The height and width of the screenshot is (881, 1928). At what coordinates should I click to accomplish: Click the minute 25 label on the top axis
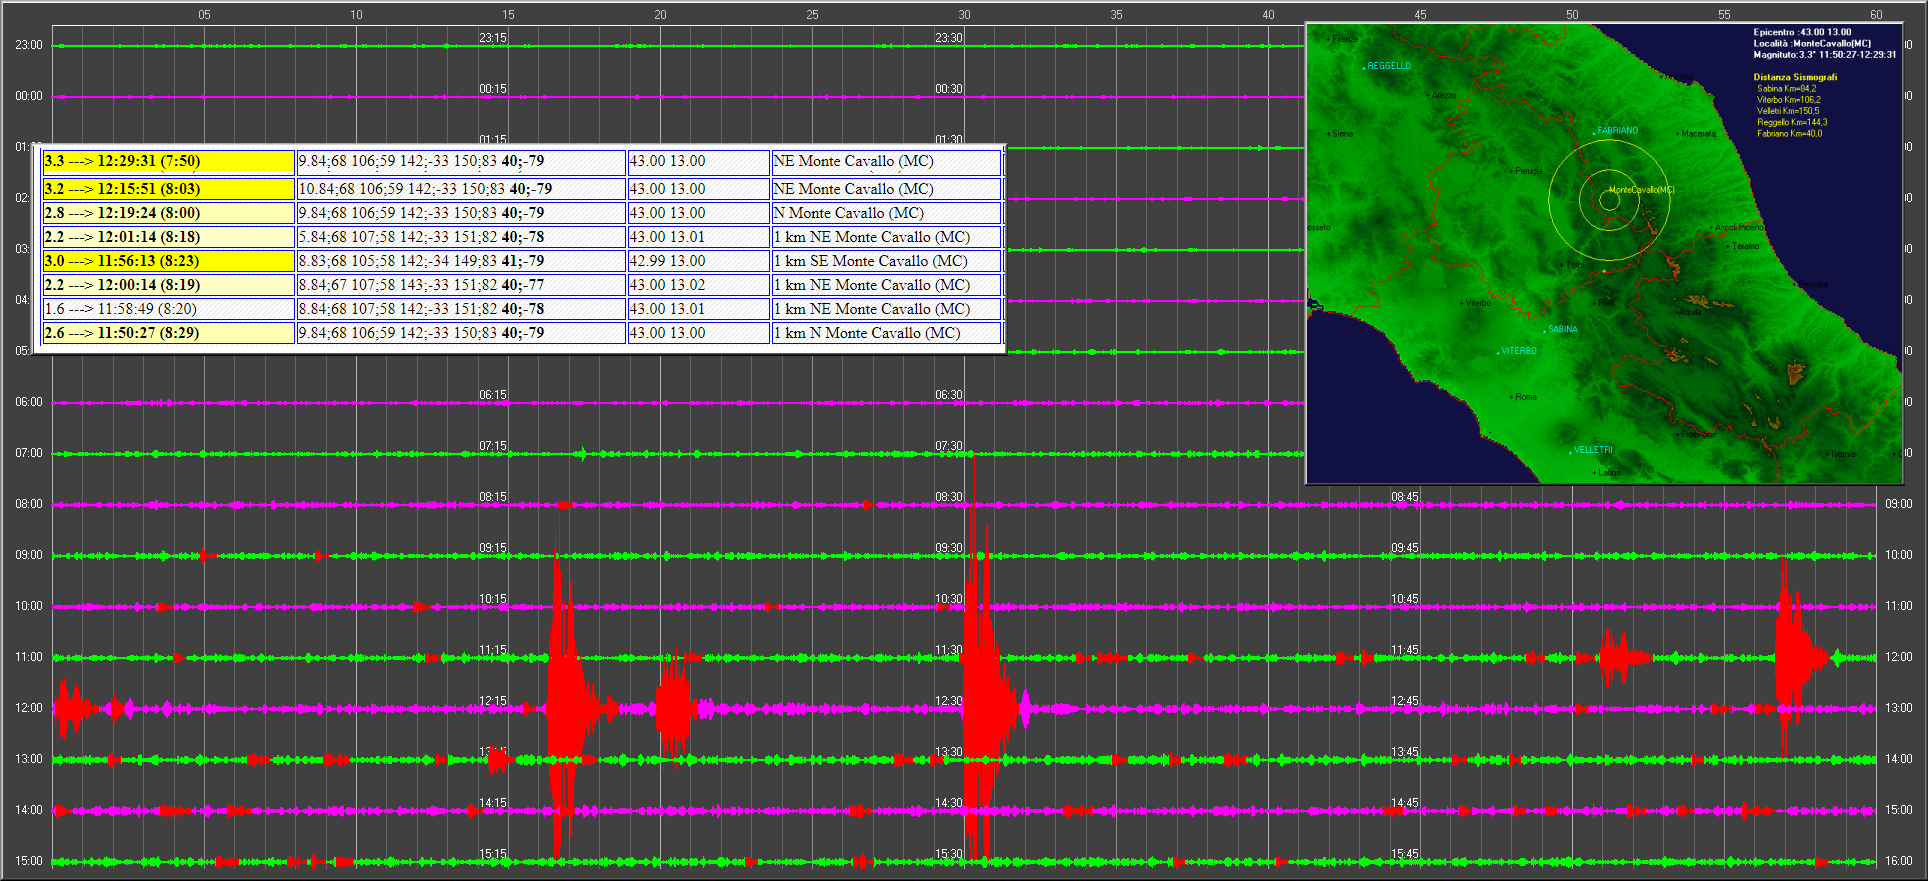(x=812, y=15)
